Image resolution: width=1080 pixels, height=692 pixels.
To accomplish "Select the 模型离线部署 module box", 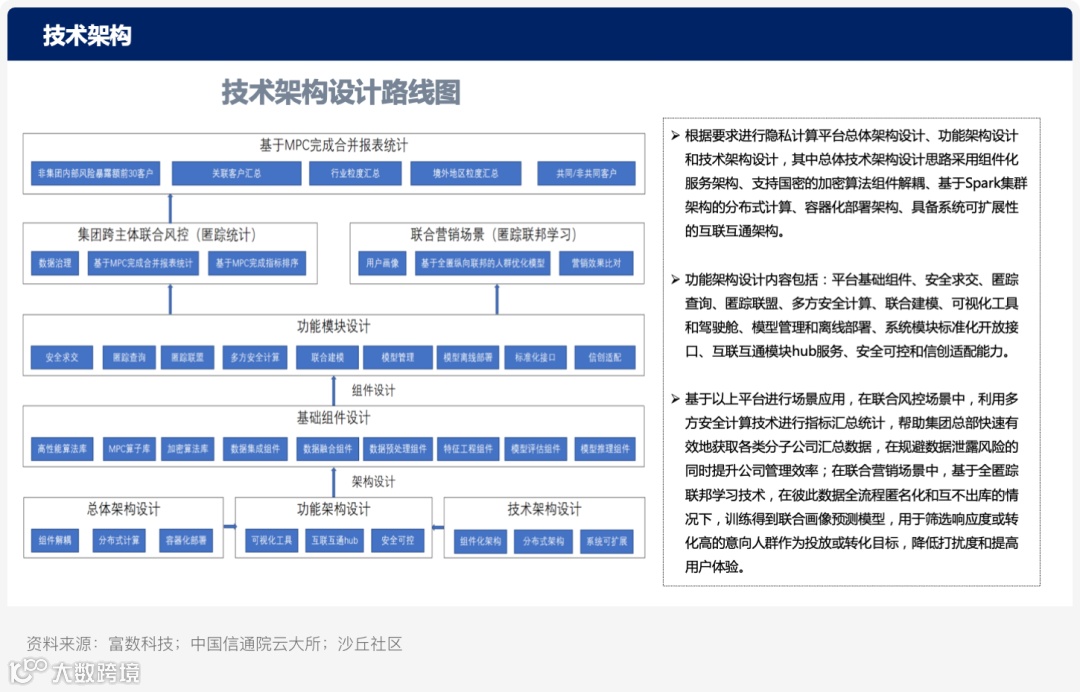I will [x=468, y=357].
